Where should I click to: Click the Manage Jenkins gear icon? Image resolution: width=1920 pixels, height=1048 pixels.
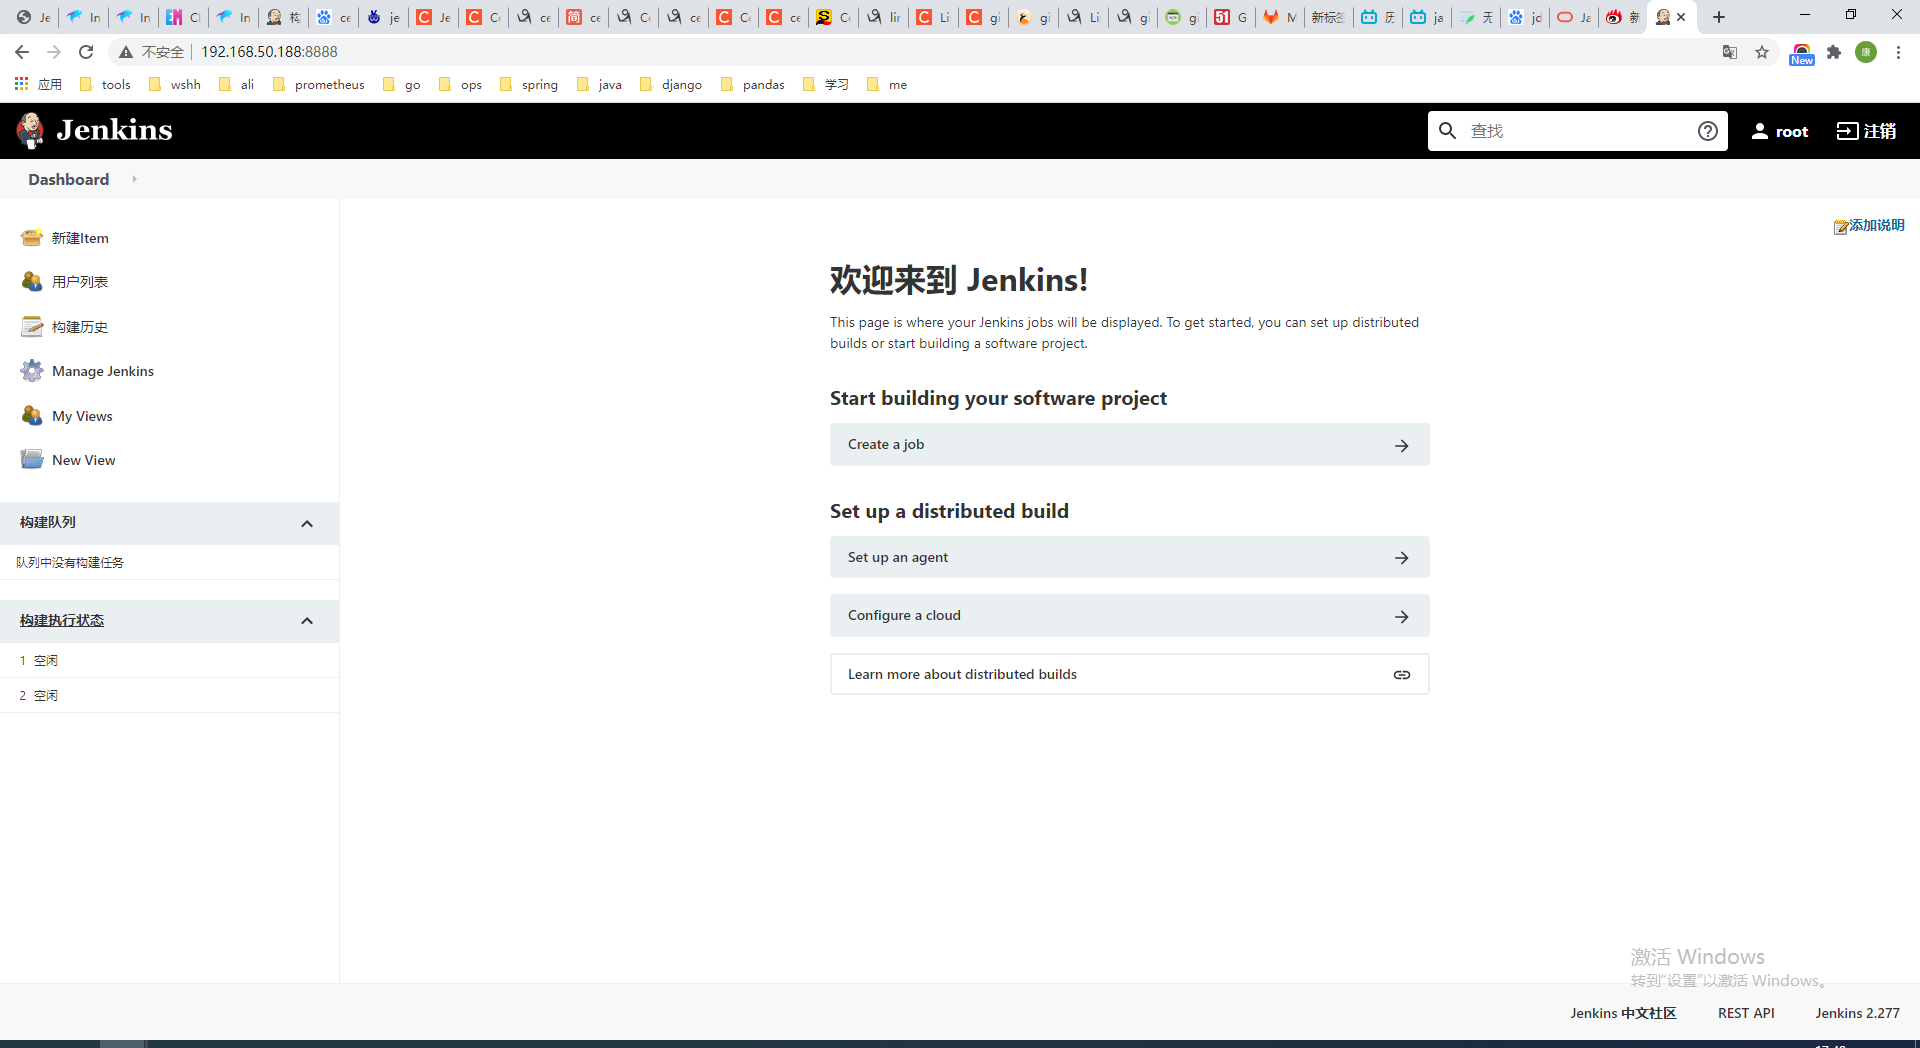coord(32,371)
